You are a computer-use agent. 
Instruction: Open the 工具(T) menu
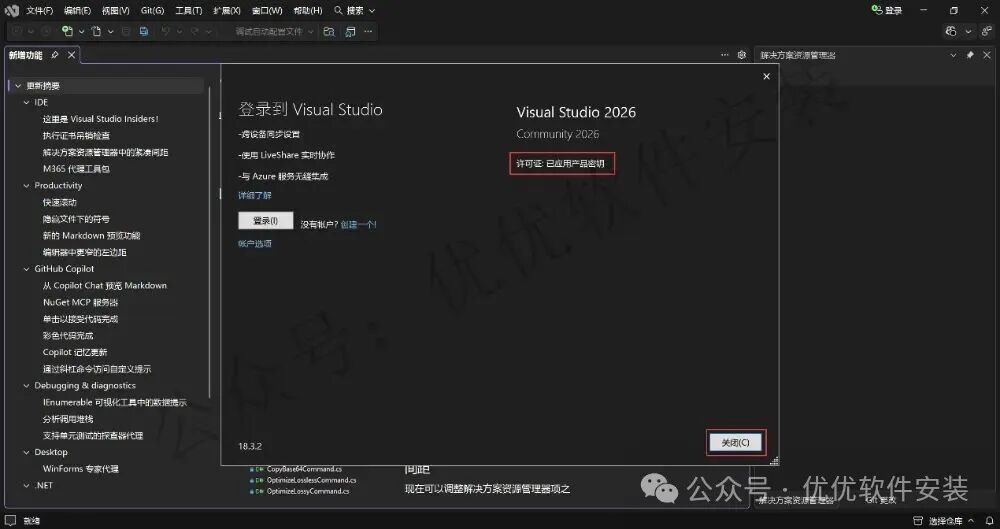click(189, 11)
